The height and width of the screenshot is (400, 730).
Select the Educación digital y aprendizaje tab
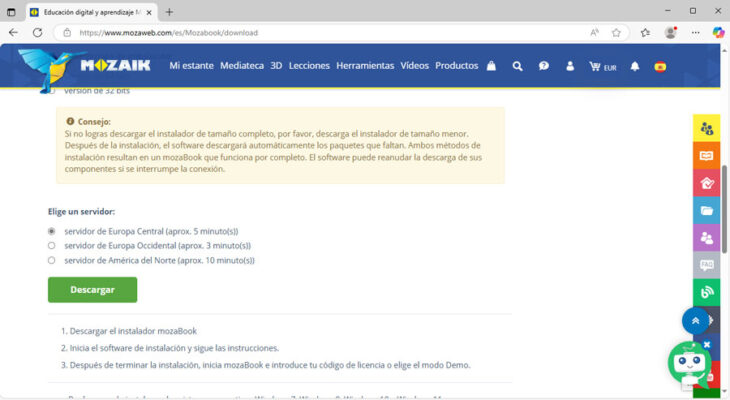(x=92, y=13)
